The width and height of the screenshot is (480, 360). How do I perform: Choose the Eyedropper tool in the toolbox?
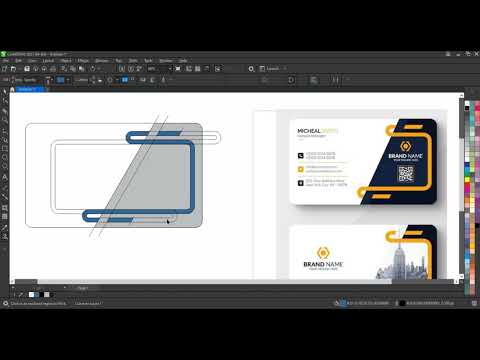pyautogui.click(x=5, y=228)
